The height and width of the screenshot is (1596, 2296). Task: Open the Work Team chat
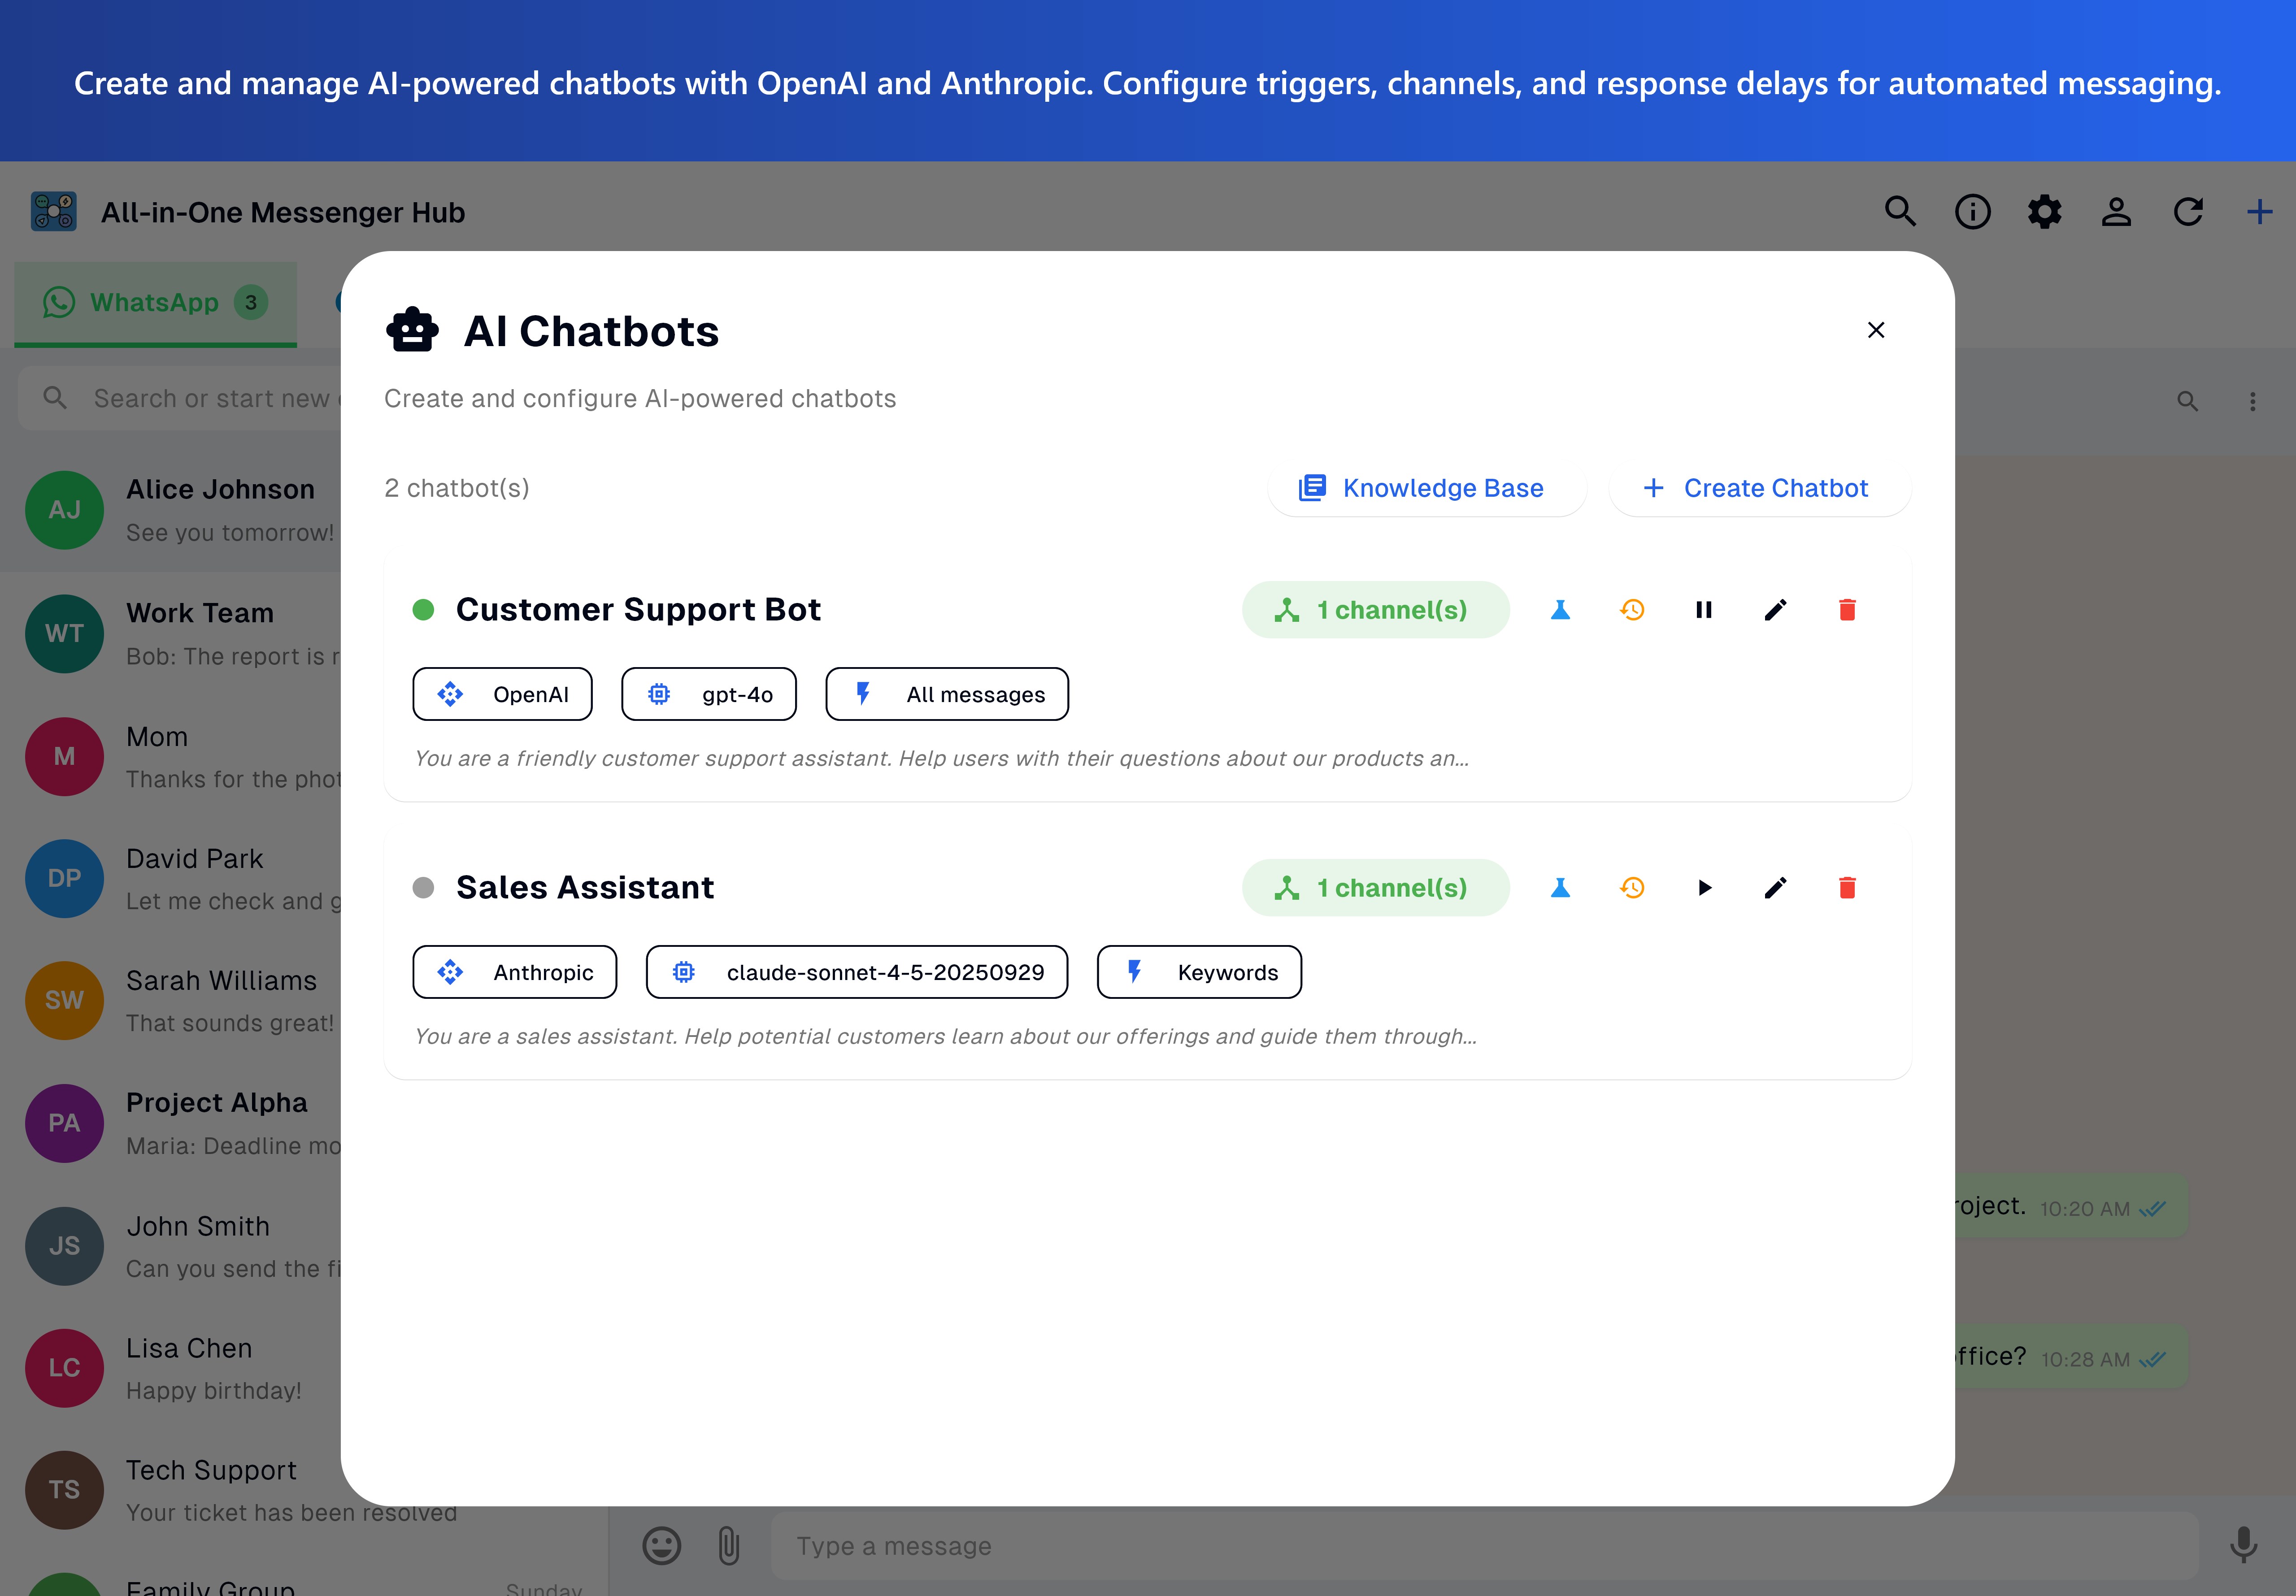click(x=171, y=634)
